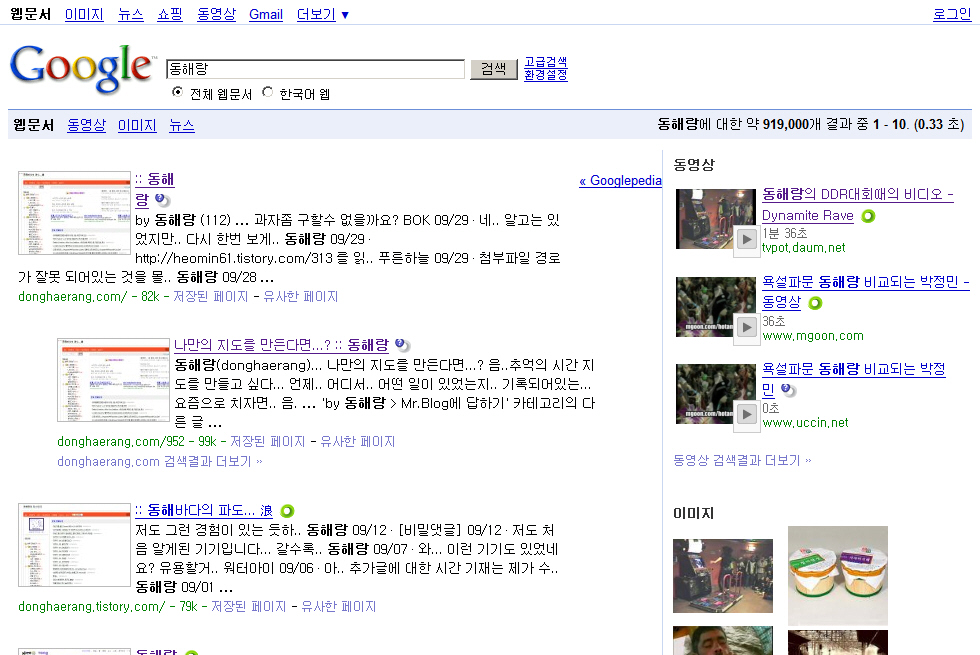Open ':: 동해바다의 파도... 浪' result
The width and height of the screenshot is (980, 655).
pyautogui.click(x=204, y=511)
